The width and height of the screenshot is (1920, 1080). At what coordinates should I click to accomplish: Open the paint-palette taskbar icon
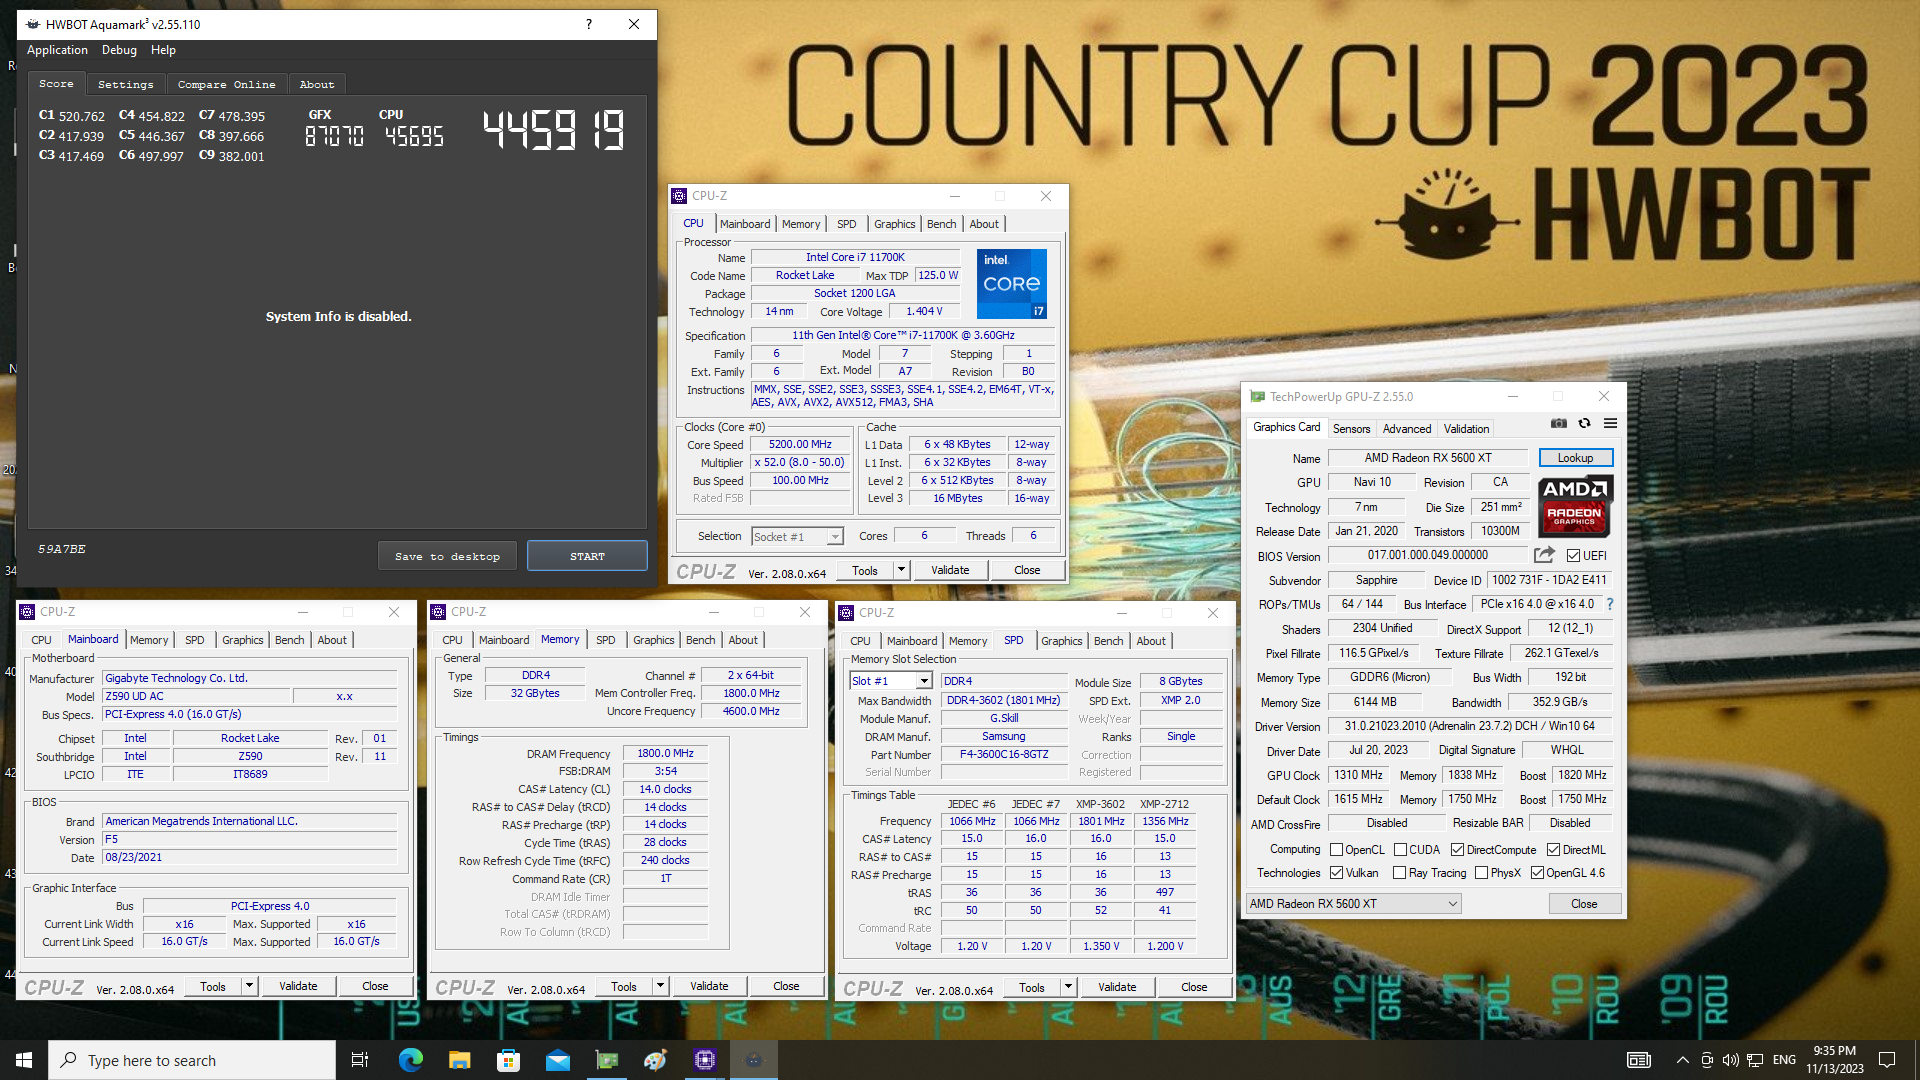(655, 1060)
